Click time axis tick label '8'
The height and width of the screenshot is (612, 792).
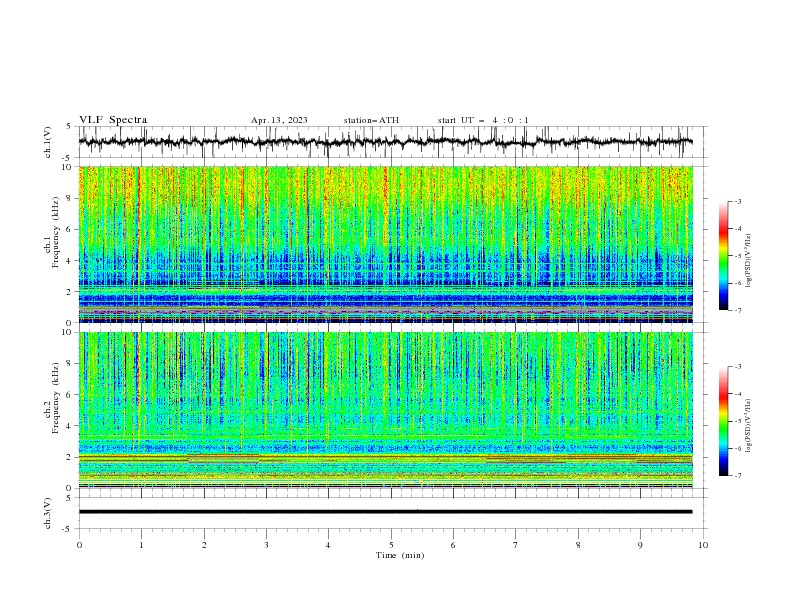click(578, 545)
